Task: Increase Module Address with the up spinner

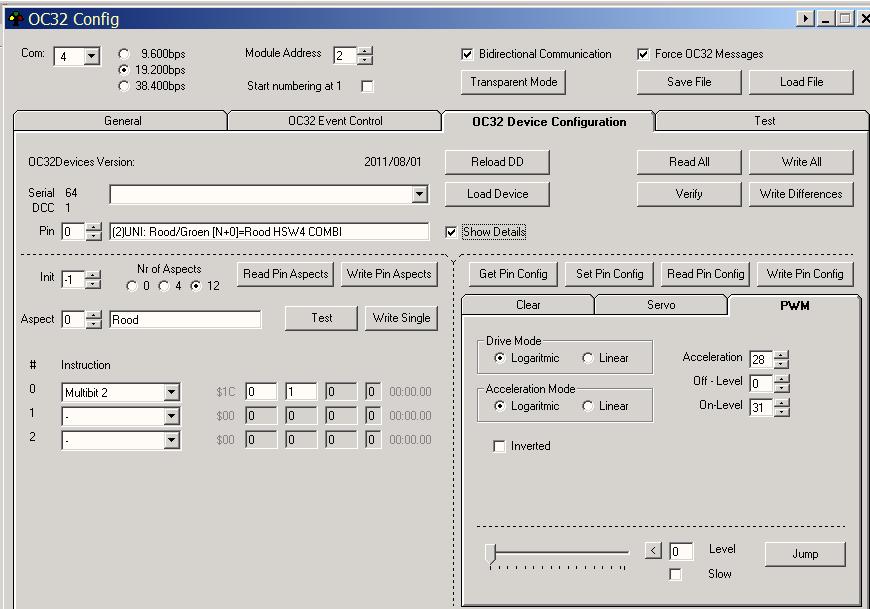Action: click(x=366, y=50)
